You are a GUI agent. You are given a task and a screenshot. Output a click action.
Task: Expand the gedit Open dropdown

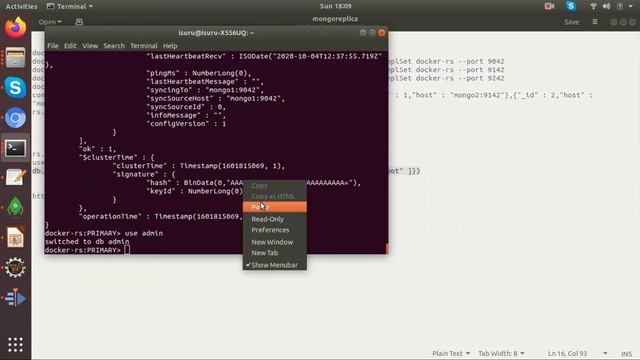click(50, 22)
